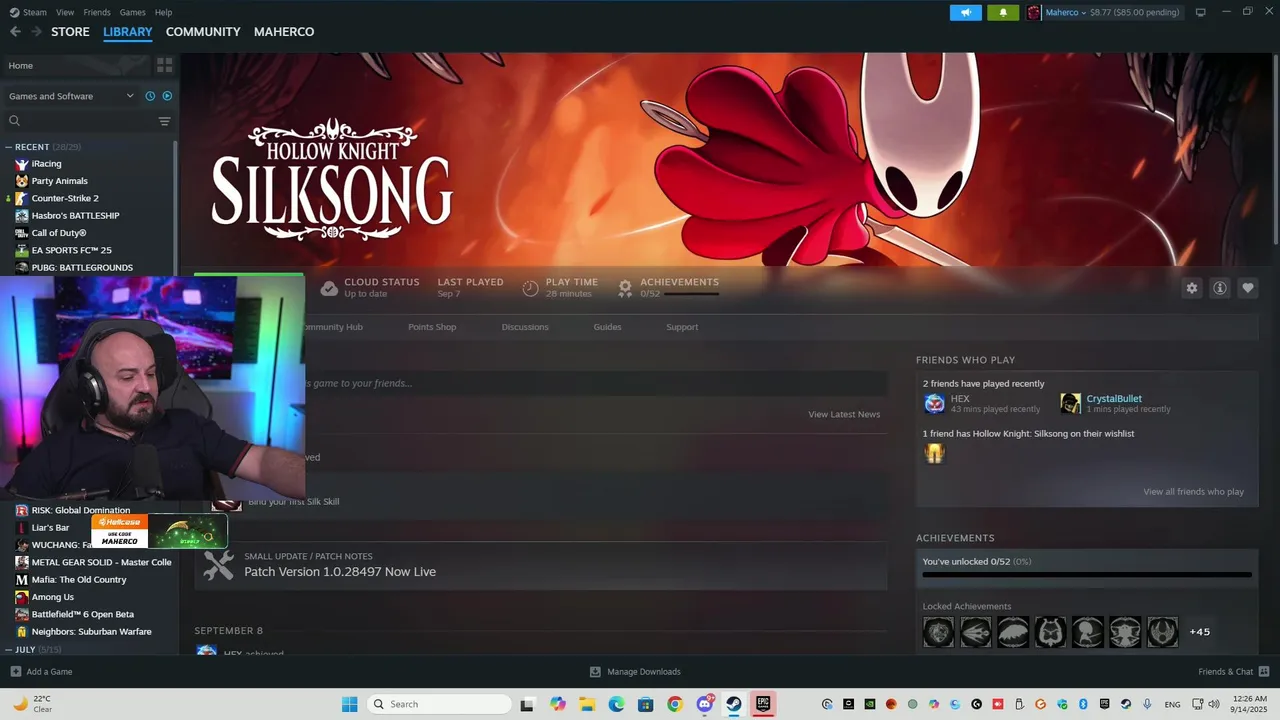Add Silksong to favorites heart

point(1248,288)
